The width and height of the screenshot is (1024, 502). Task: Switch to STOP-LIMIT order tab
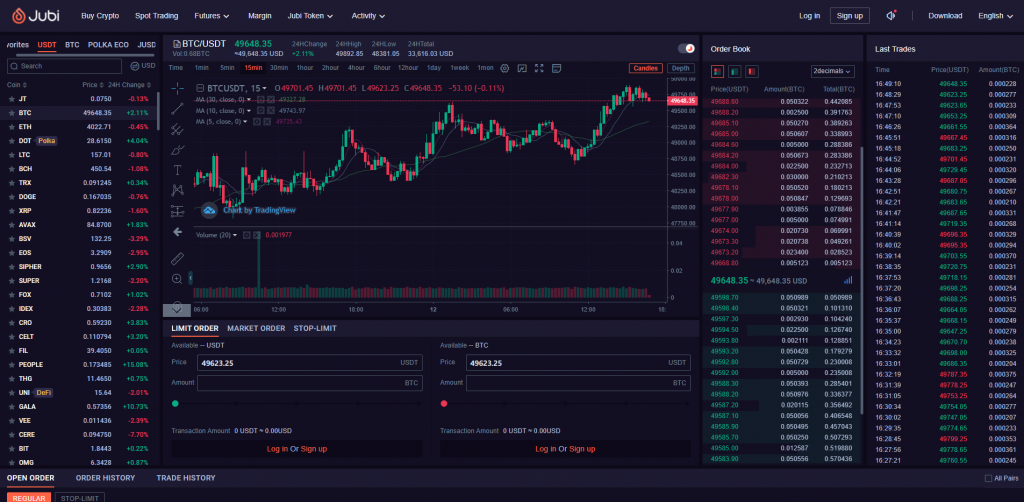(315, 328)
